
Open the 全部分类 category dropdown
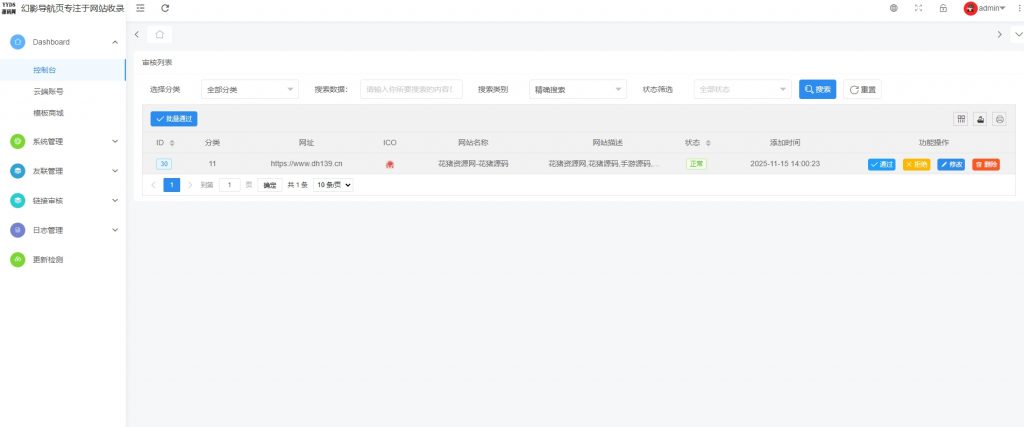250,89
